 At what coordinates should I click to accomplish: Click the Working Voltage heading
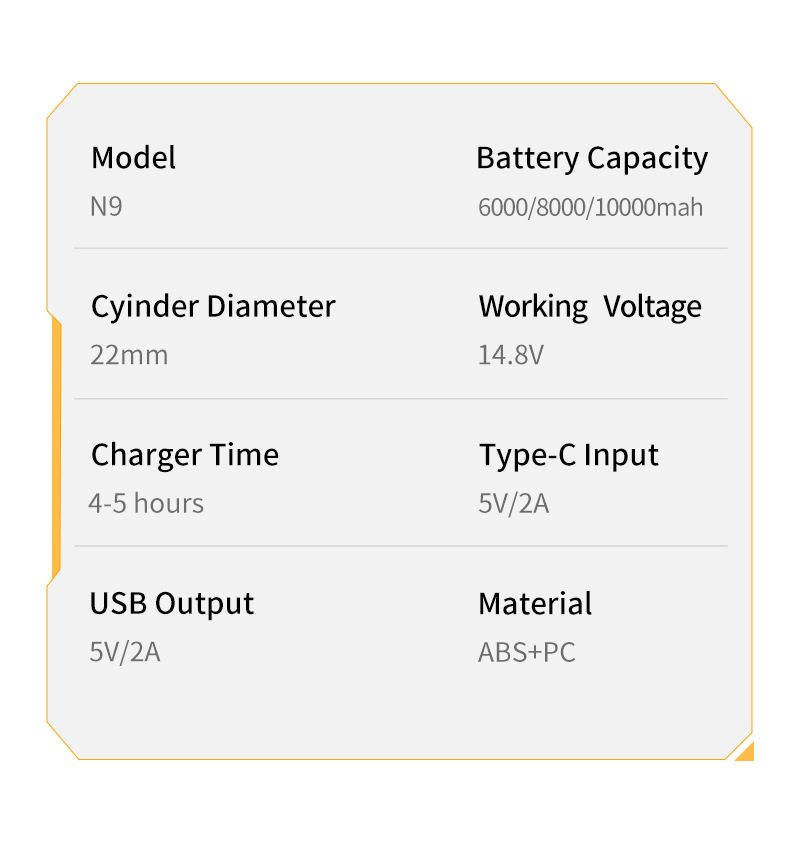click(x=590, y=306)
